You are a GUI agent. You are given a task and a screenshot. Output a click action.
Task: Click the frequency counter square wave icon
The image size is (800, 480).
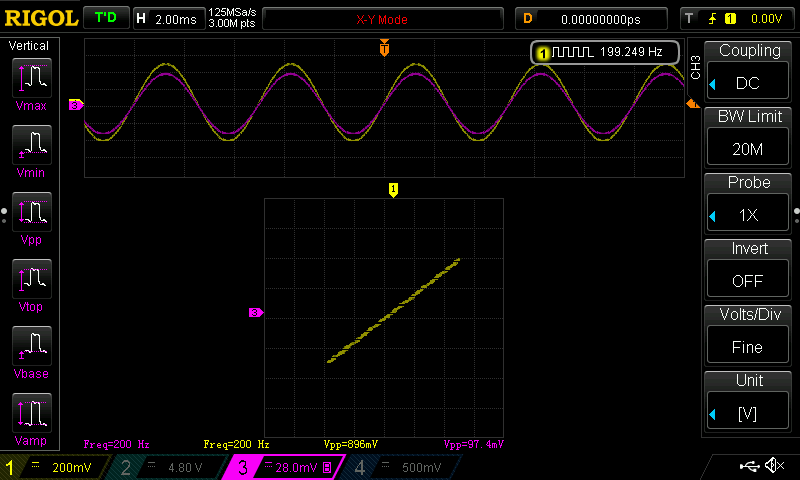tap(572, 52)
